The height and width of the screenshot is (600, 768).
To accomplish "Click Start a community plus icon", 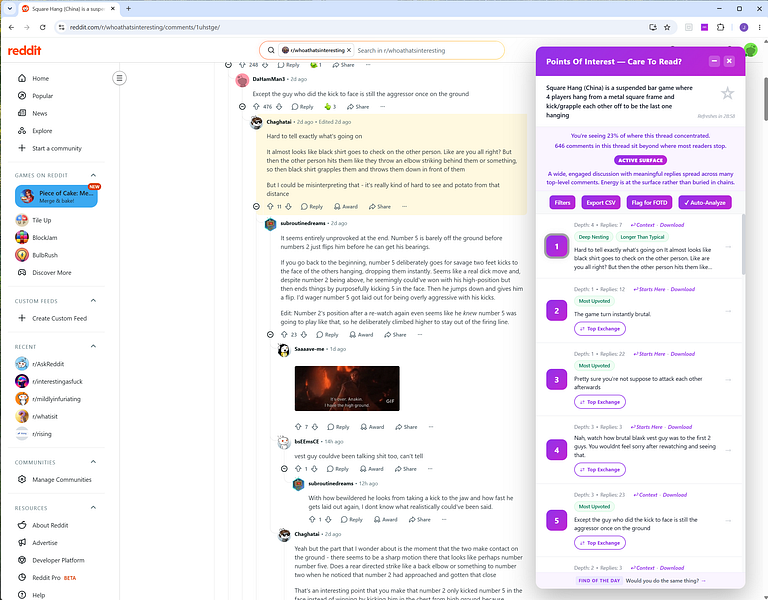I will [22, 148].
